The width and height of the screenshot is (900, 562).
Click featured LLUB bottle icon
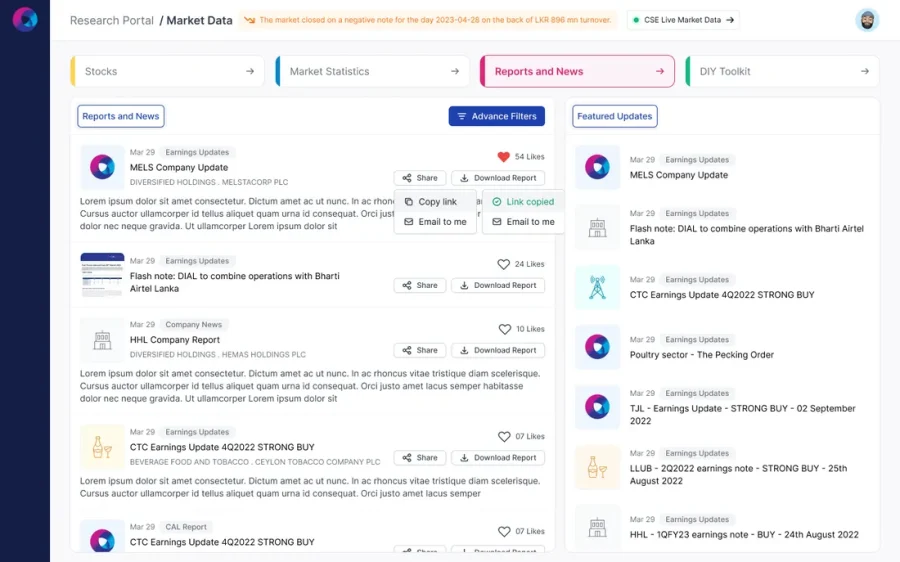(x=598, y=467)
